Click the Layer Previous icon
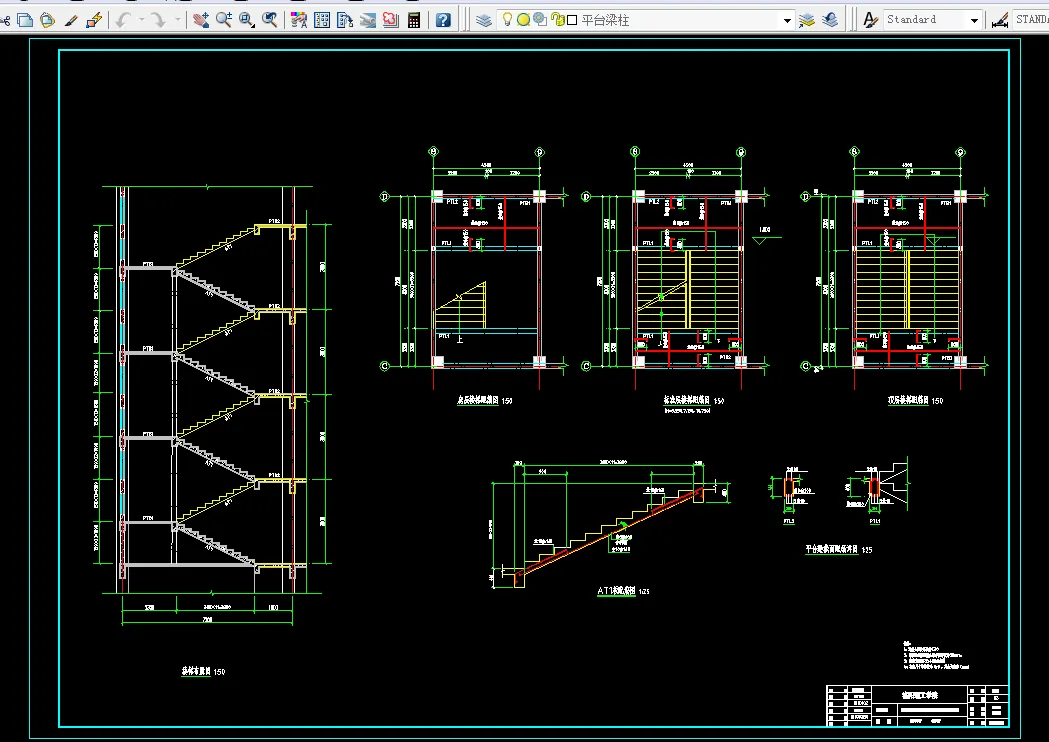The image size is (1049, 742). pyautogui.click(x=830, y=20)
